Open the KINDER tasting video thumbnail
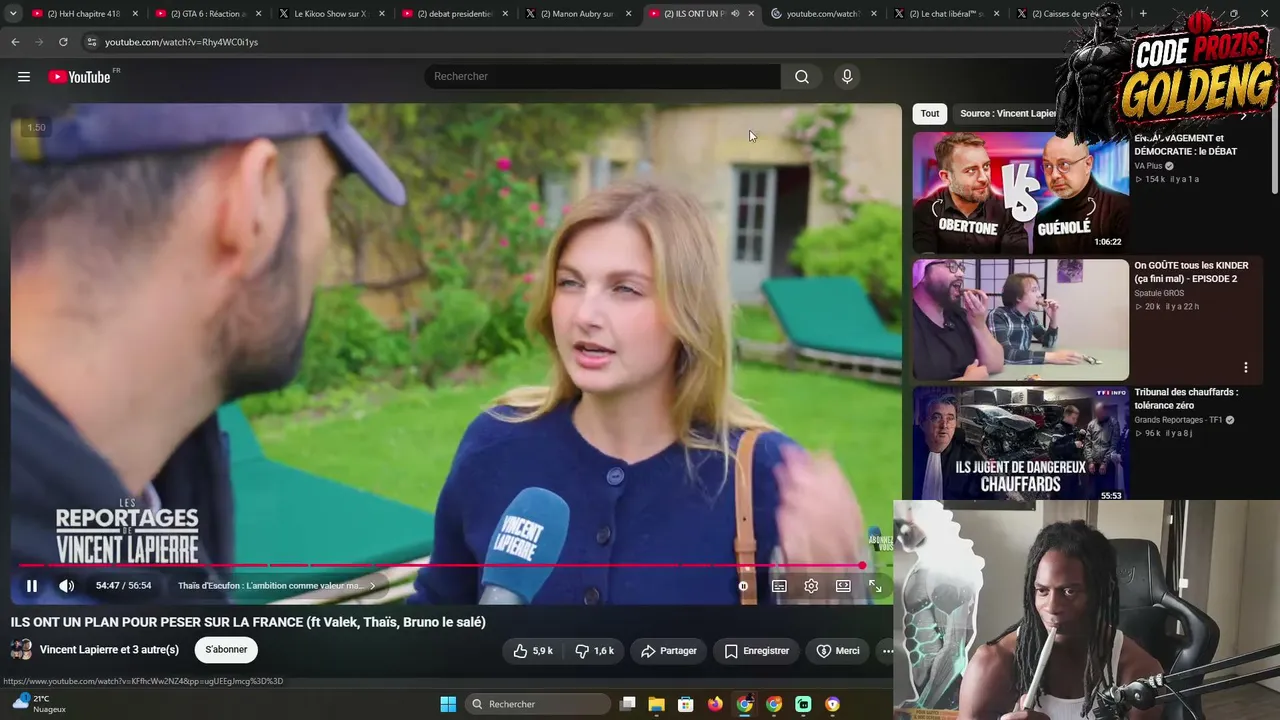Viewport: 1280px width, 720px height. [x=1020, y=320]
